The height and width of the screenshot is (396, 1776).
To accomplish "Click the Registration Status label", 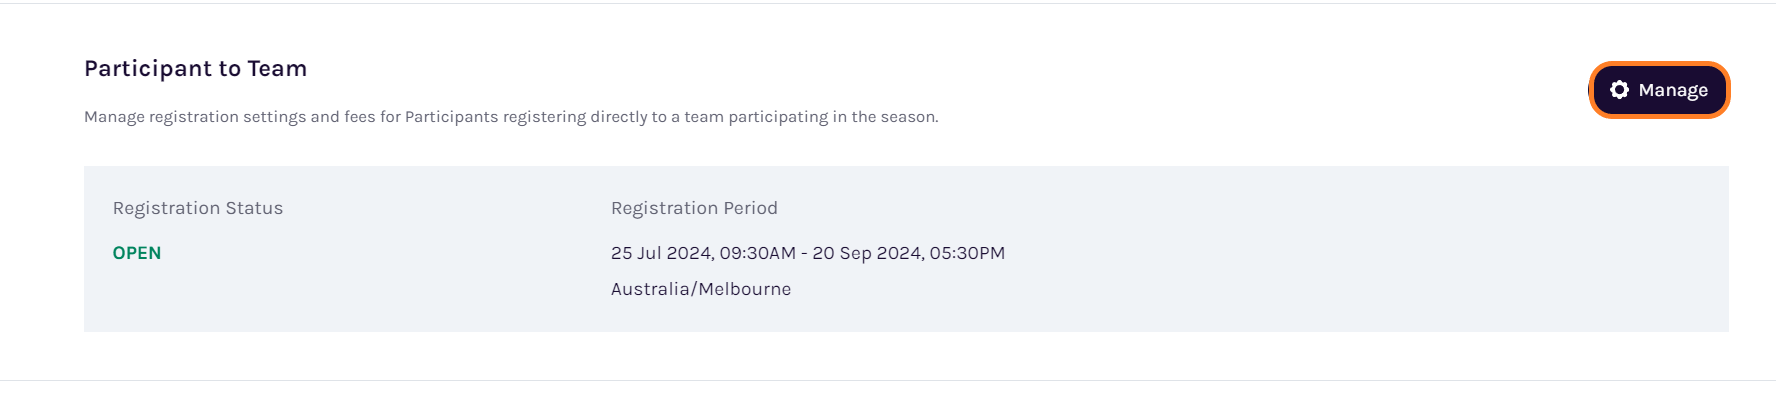I will pos(198,208).
